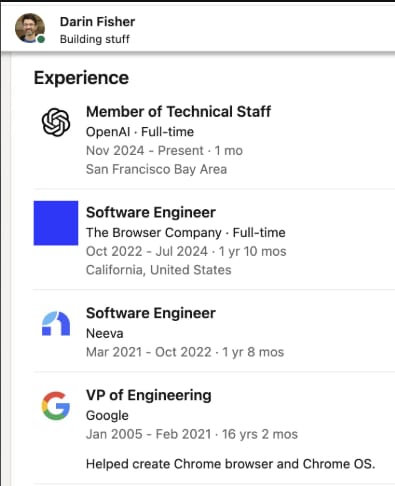Screen dimensions: 395x486
Task: Click the Chrome browser description text
Action: 231,464
